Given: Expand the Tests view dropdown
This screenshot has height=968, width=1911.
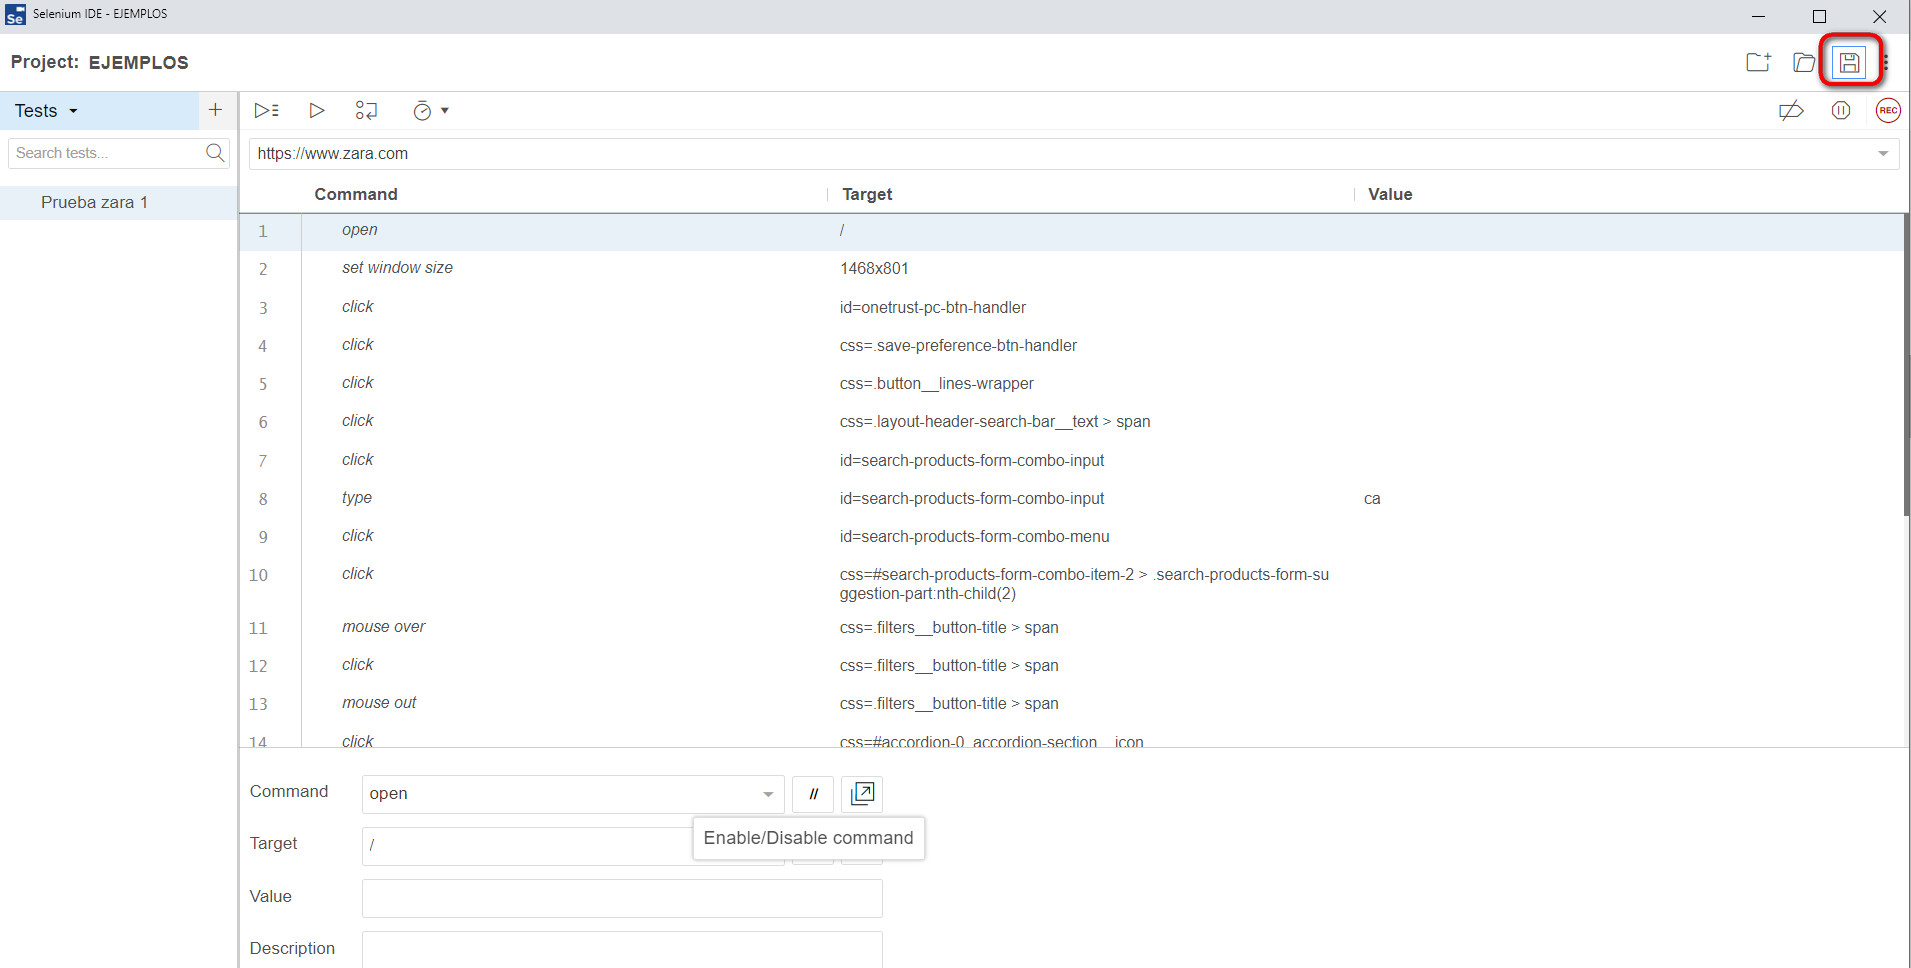Looking at the screenshot, I should 46,111.
